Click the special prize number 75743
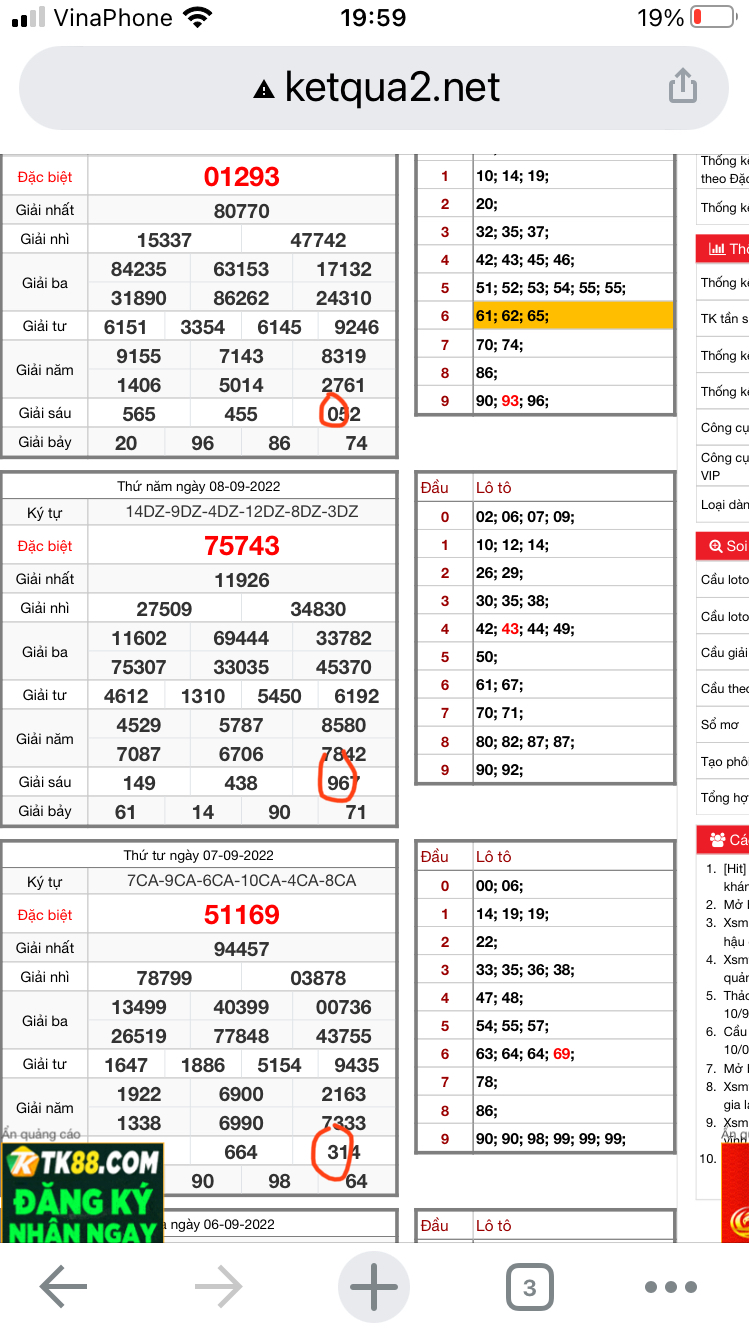The image size is (749, 1331). pyautogui.click(x=242, y=546)
